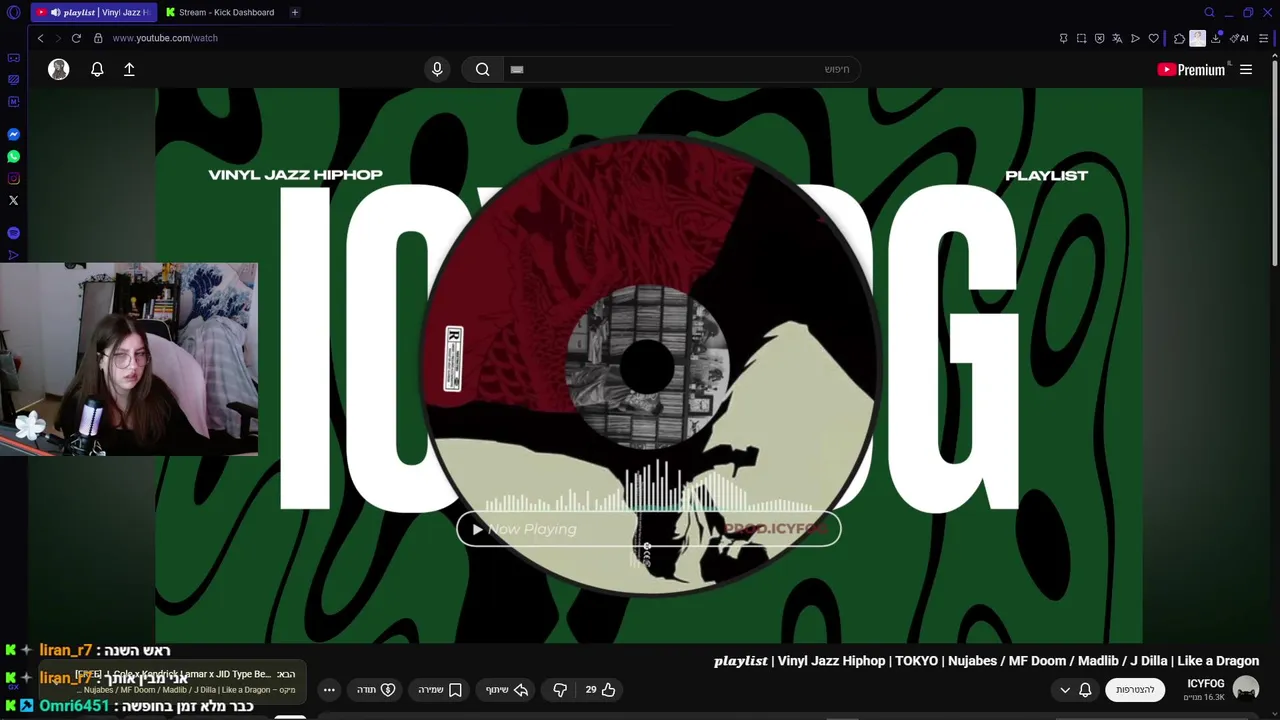
Task: Click the Now Playing bar in video
Action: coord(648,529)
